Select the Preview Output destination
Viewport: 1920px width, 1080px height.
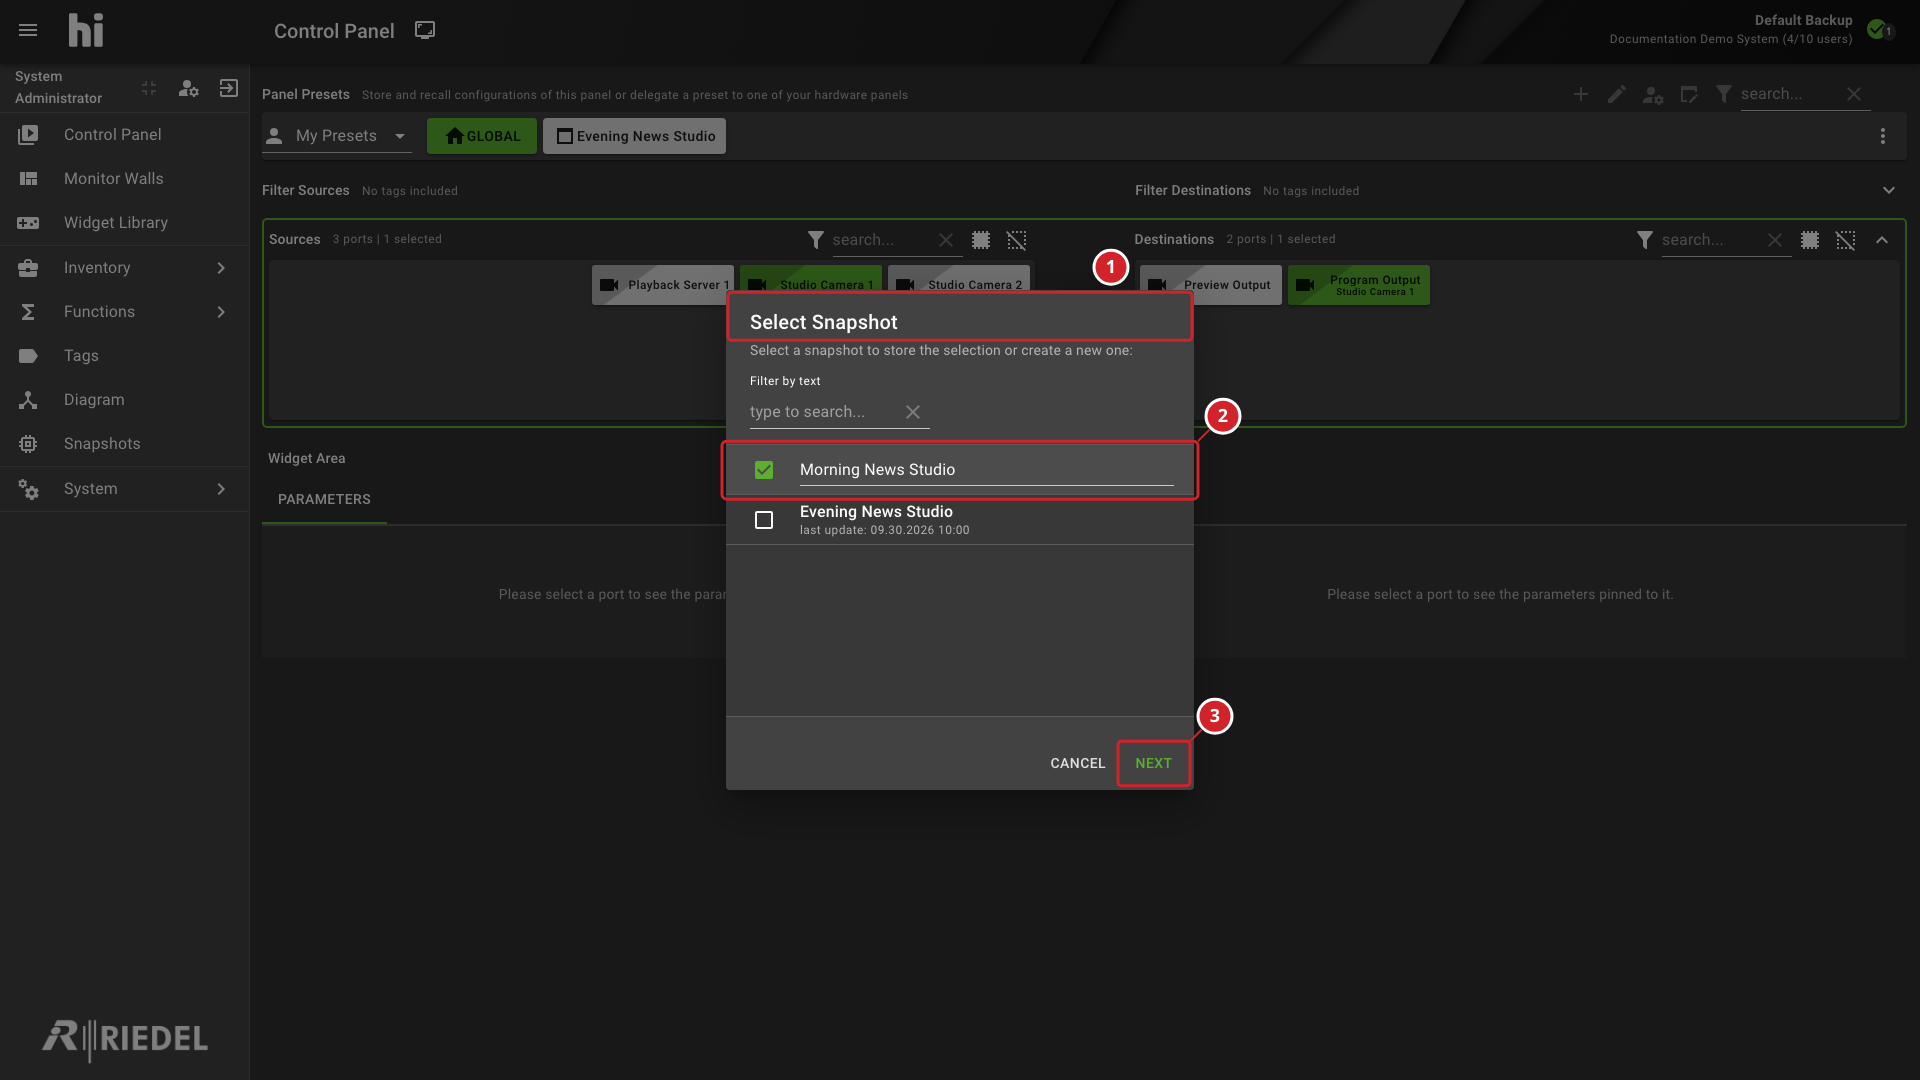tap(1210, 285)
